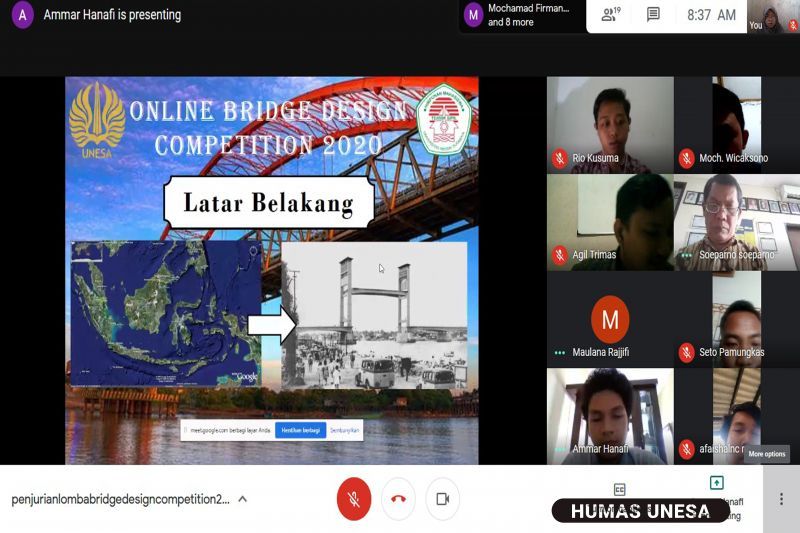800x533 pixels.
Task: Open the chat messages icon
Action: tap(653, 14)
